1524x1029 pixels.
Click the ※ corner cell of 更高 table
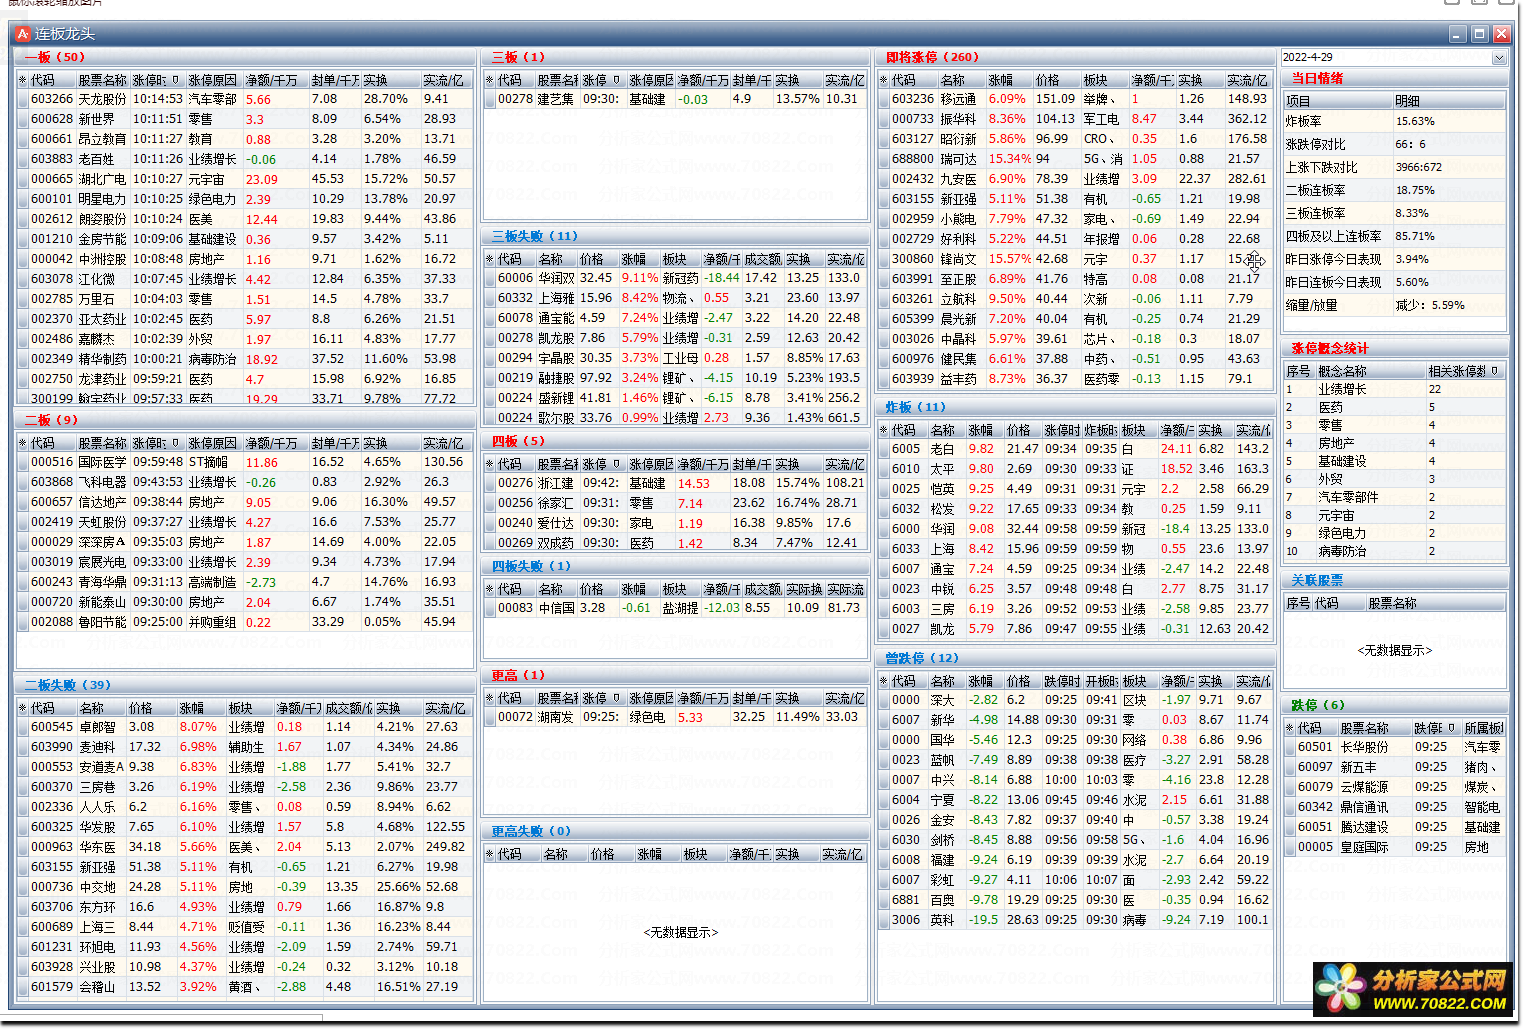tap(490, 698)
